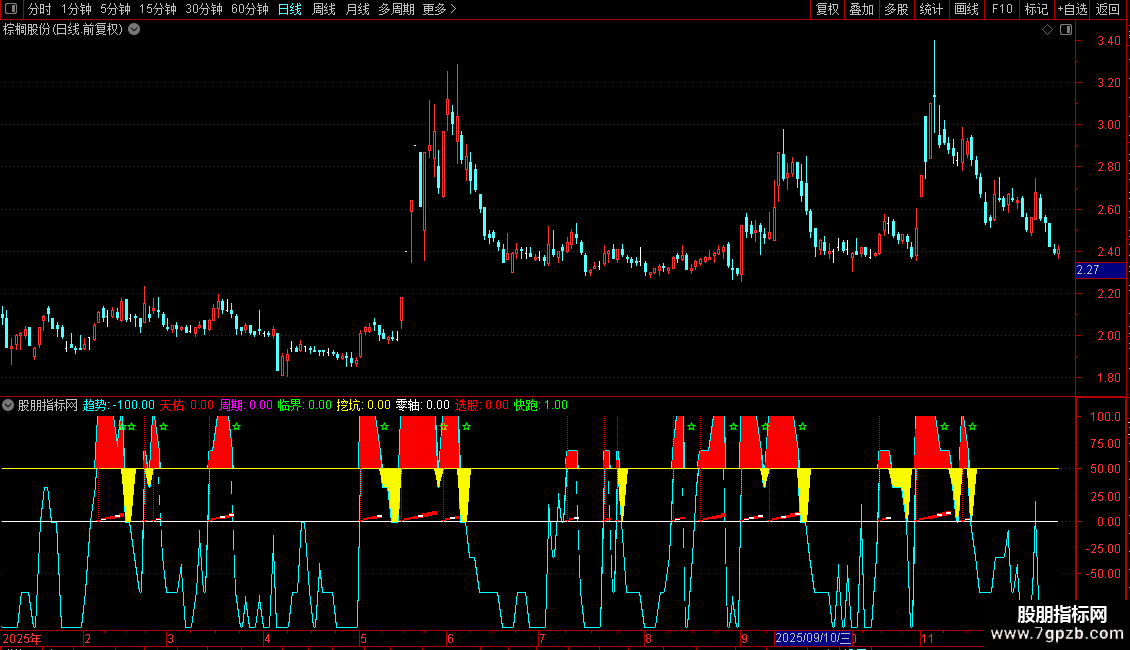
Task: Open the 多周期 multi-period view
Action: coord(396,9)
